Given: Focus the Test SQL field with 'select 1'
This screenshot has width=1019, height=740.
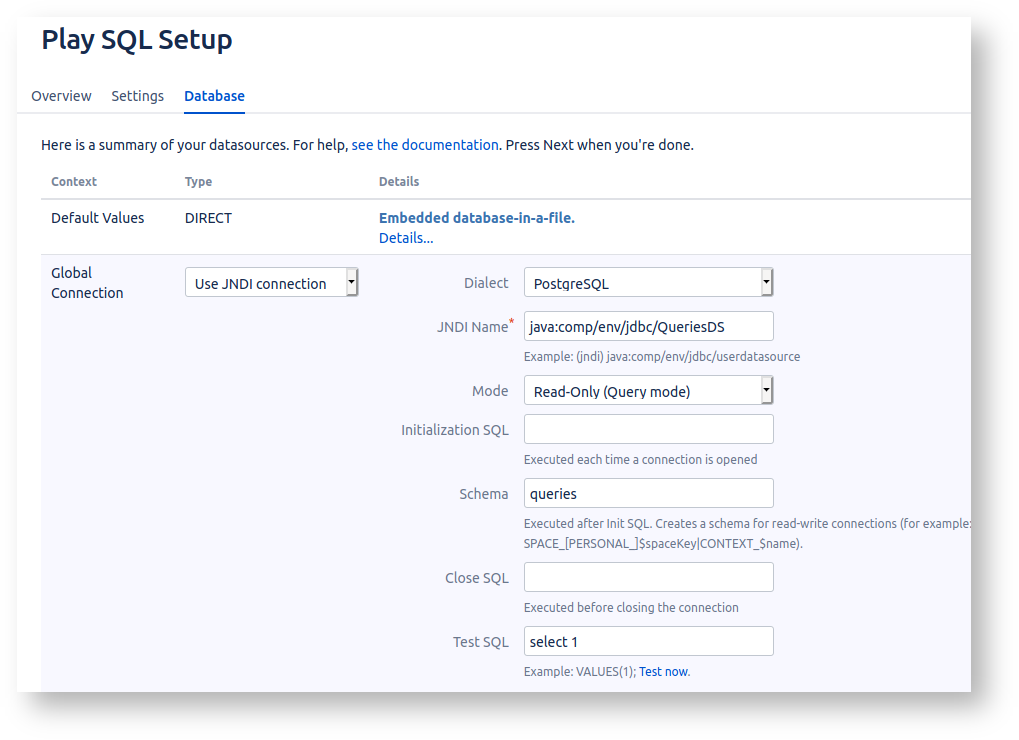Looking at the screenshot, I should [648, 641].
